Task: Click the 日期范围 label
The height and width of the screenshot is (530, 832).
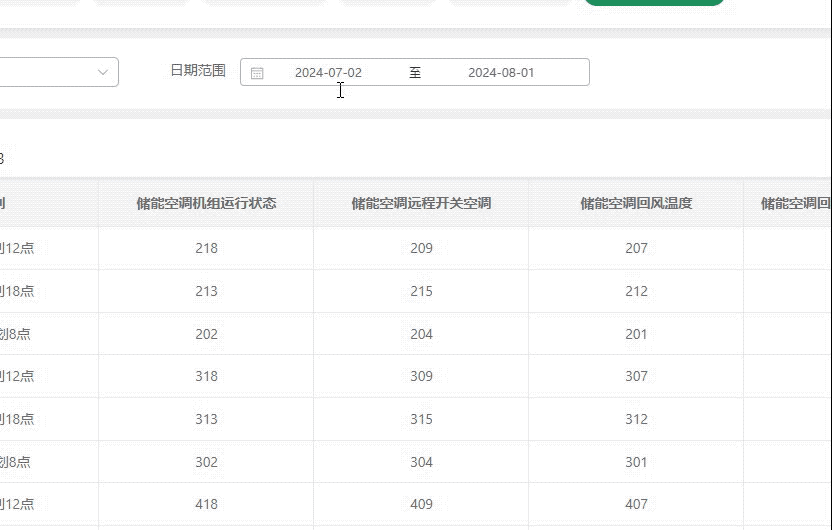Action: tap(198, 71)
